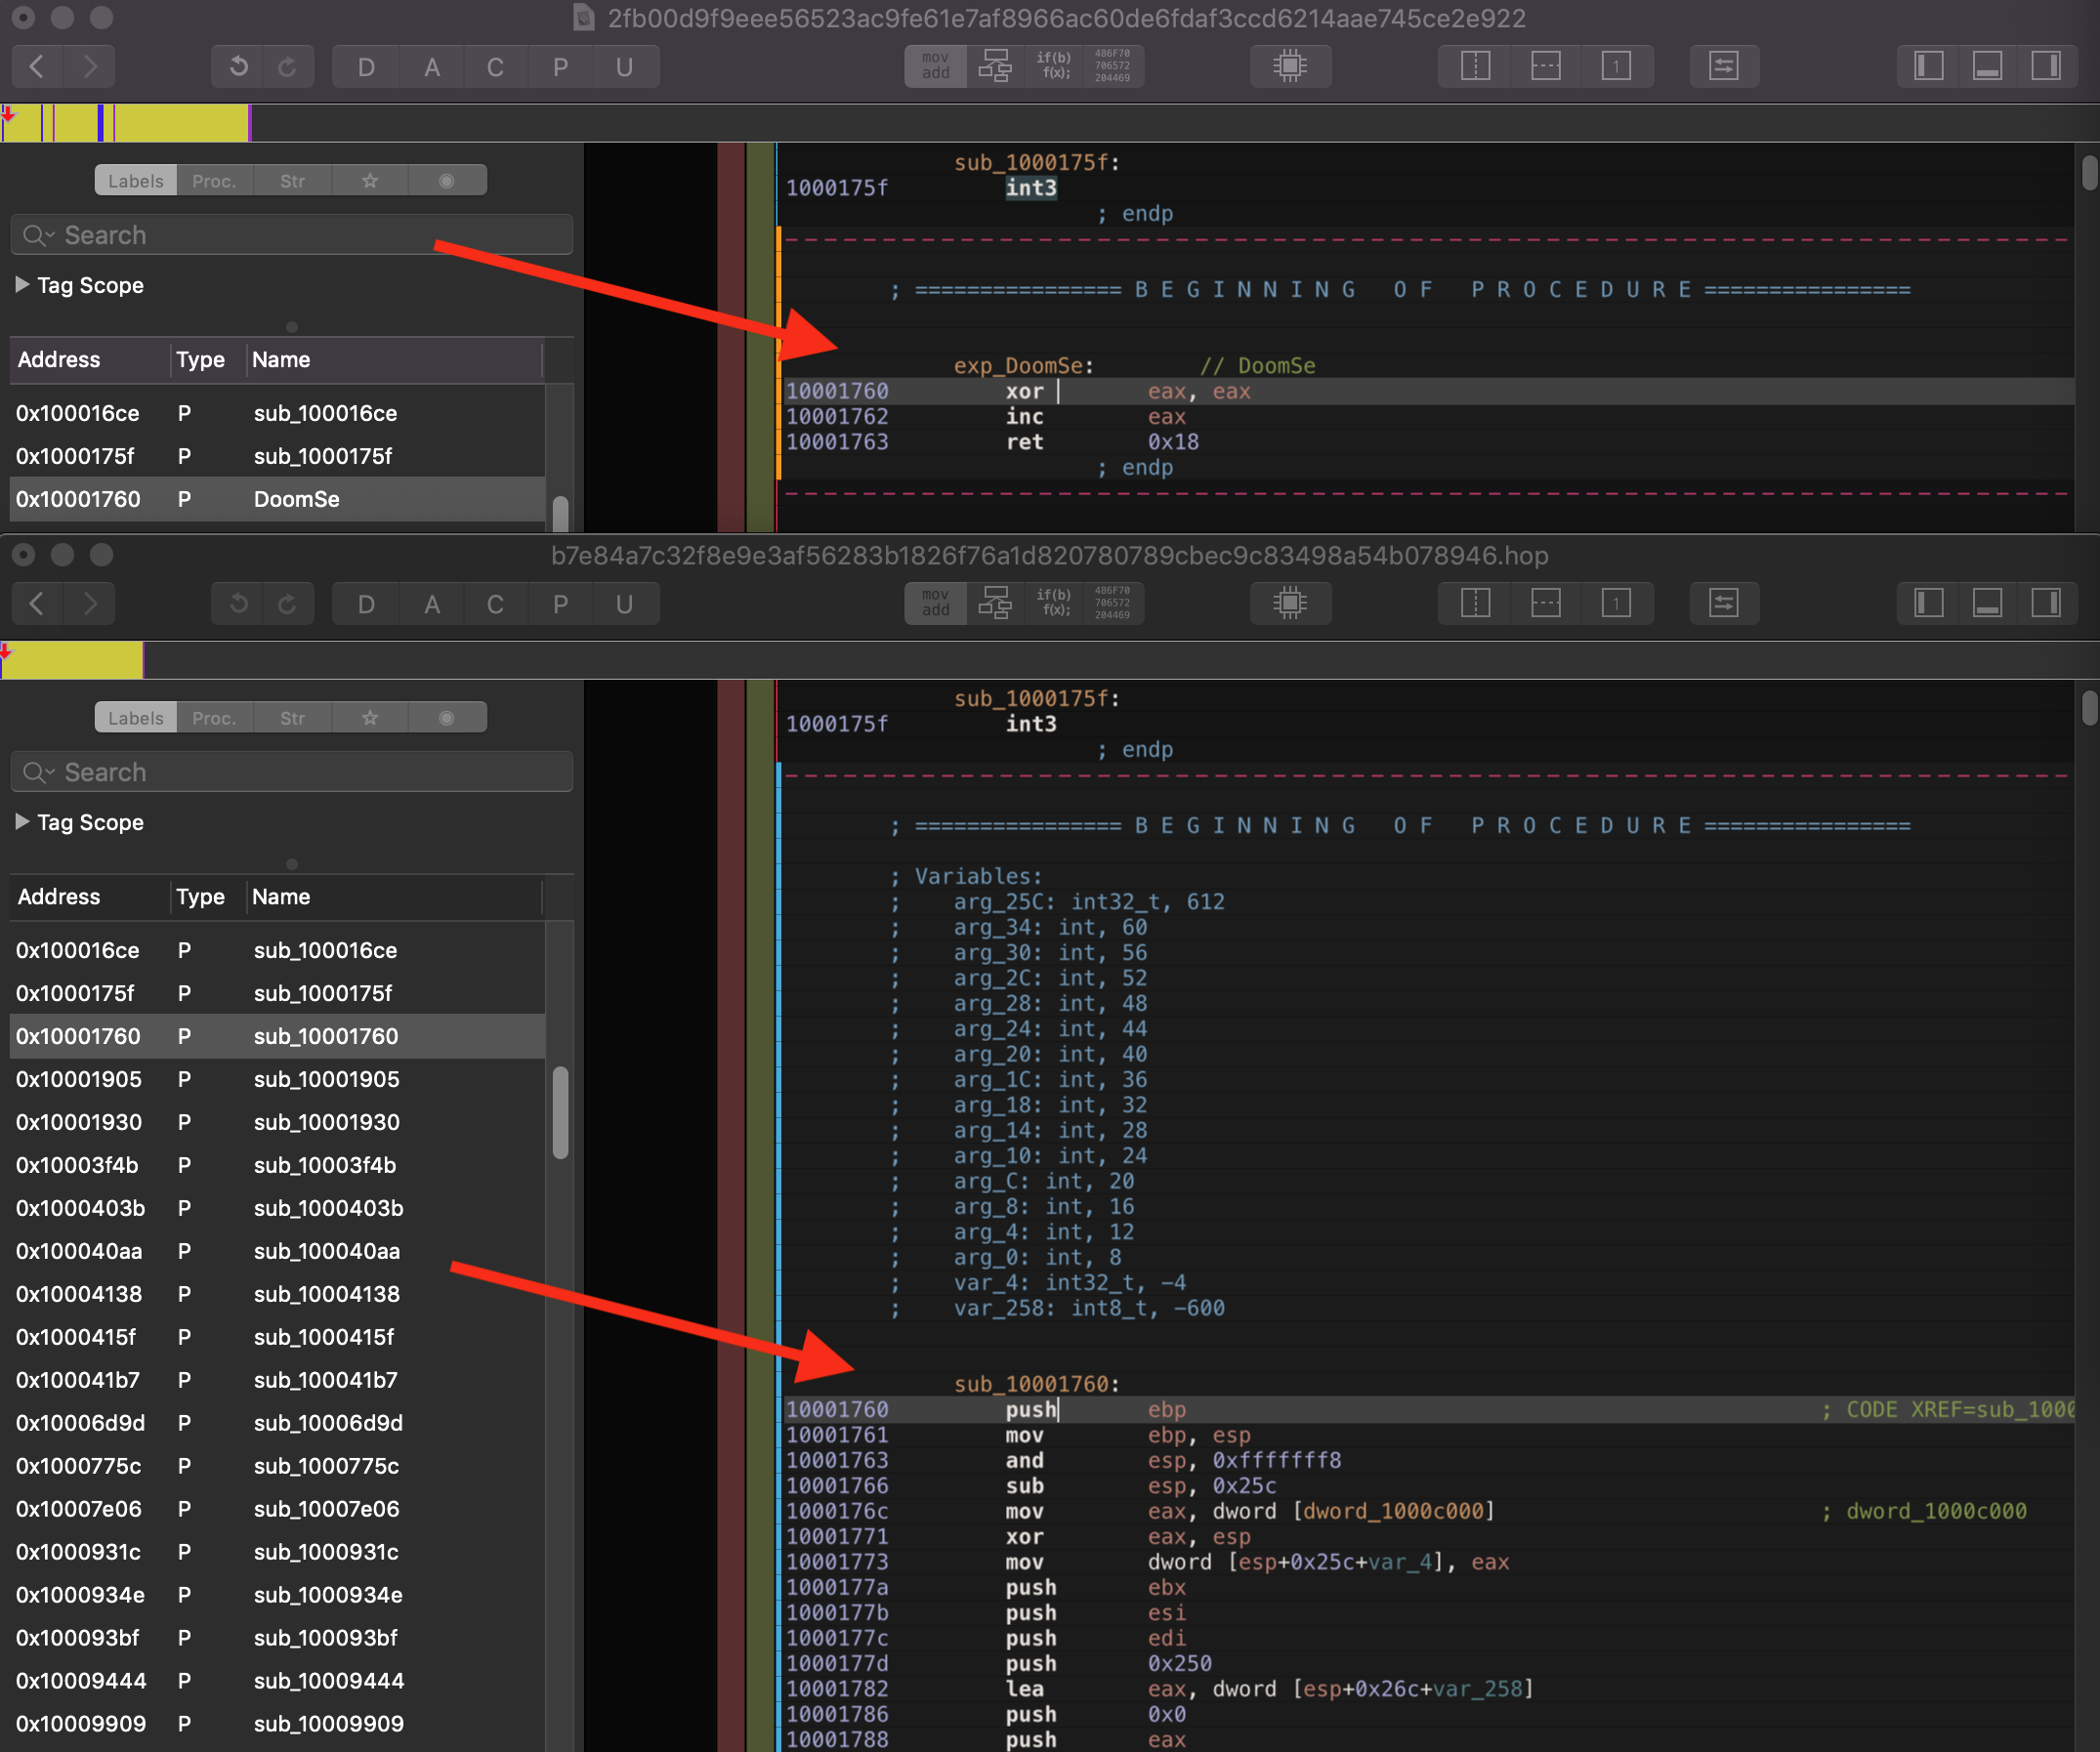Viewport: 2100px width, 1752px height.
Task: Select sub_10001905 in bottom label list
Action: coord(326,1078)
